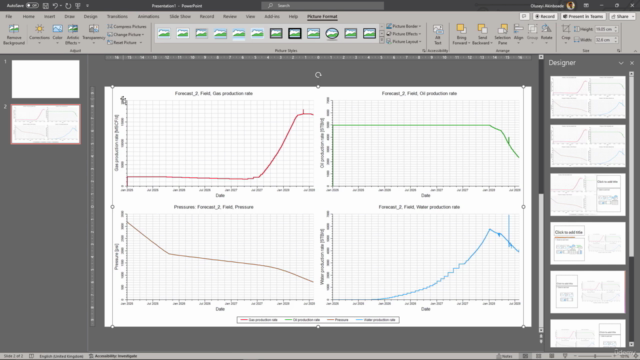Select slide 2 thumbnail
640x360 pixels.
tap(45, 124)
